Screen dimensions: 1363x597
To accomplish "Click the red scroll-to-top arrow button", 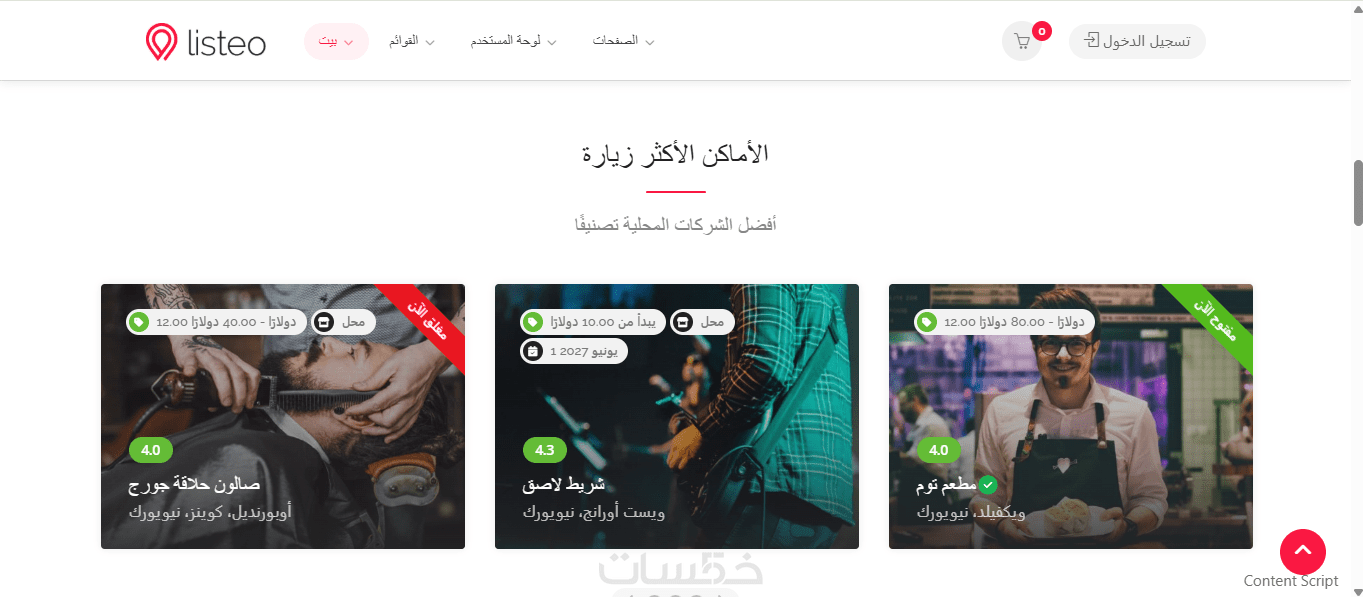I will pos(1302,551).
